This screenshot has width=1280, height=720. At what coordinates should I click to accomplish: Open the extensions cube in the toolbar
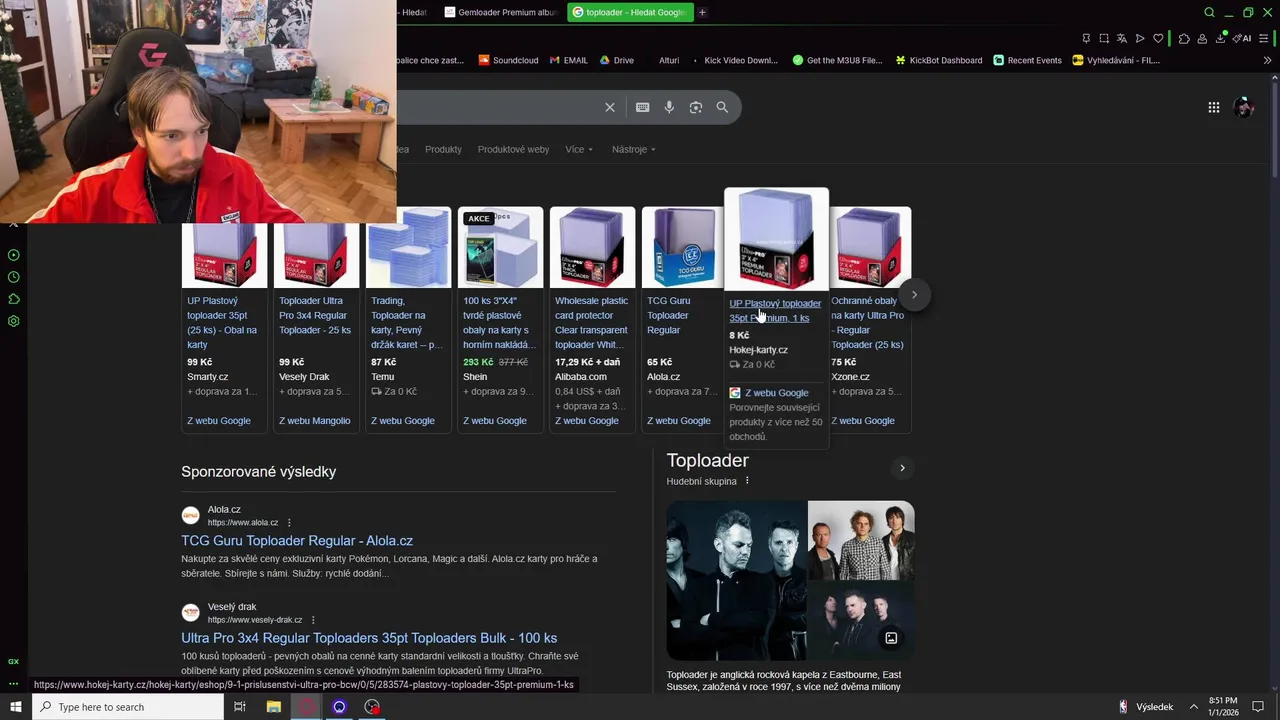click(x=1184, y=38)
